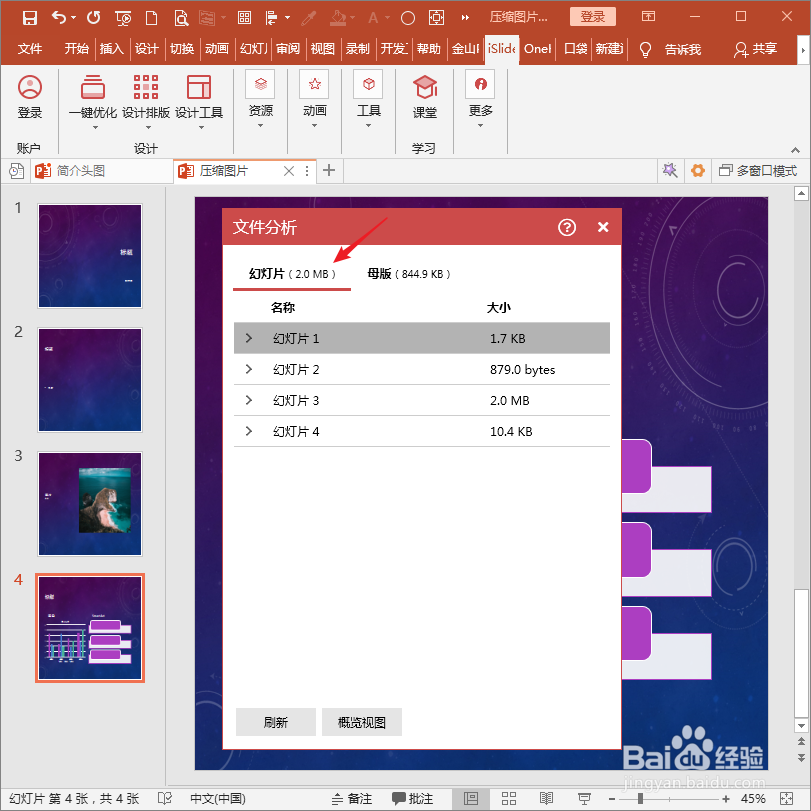Click the 概览视图 overview button
The height and width of the screenshot is (811, 811).
pos(362,722)
